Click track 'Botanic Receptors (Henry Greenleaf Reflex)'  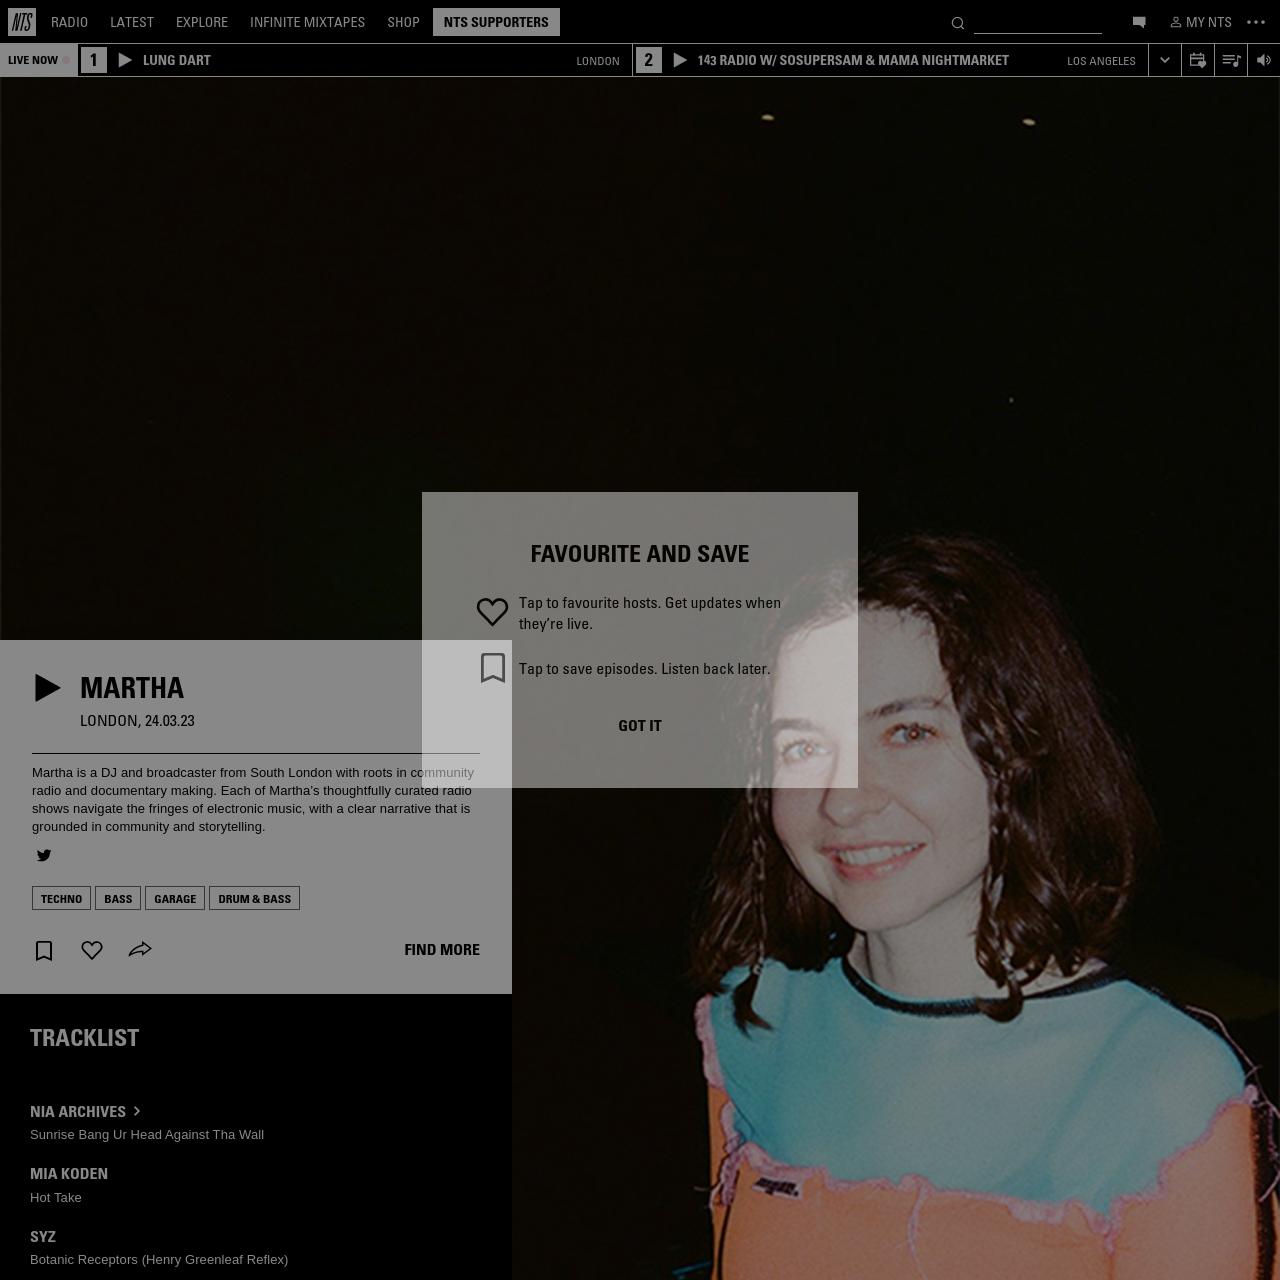tap(159, 1260)
